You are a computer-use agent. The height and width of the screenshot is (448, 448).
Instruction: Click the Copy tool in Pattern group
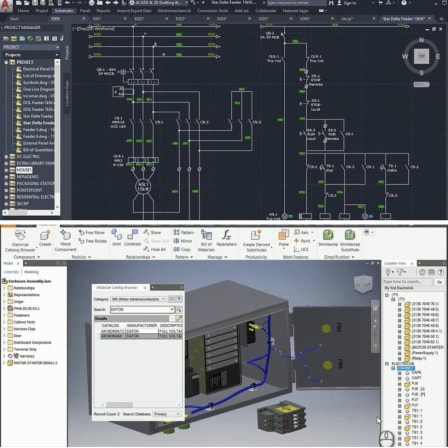[182, 249]
